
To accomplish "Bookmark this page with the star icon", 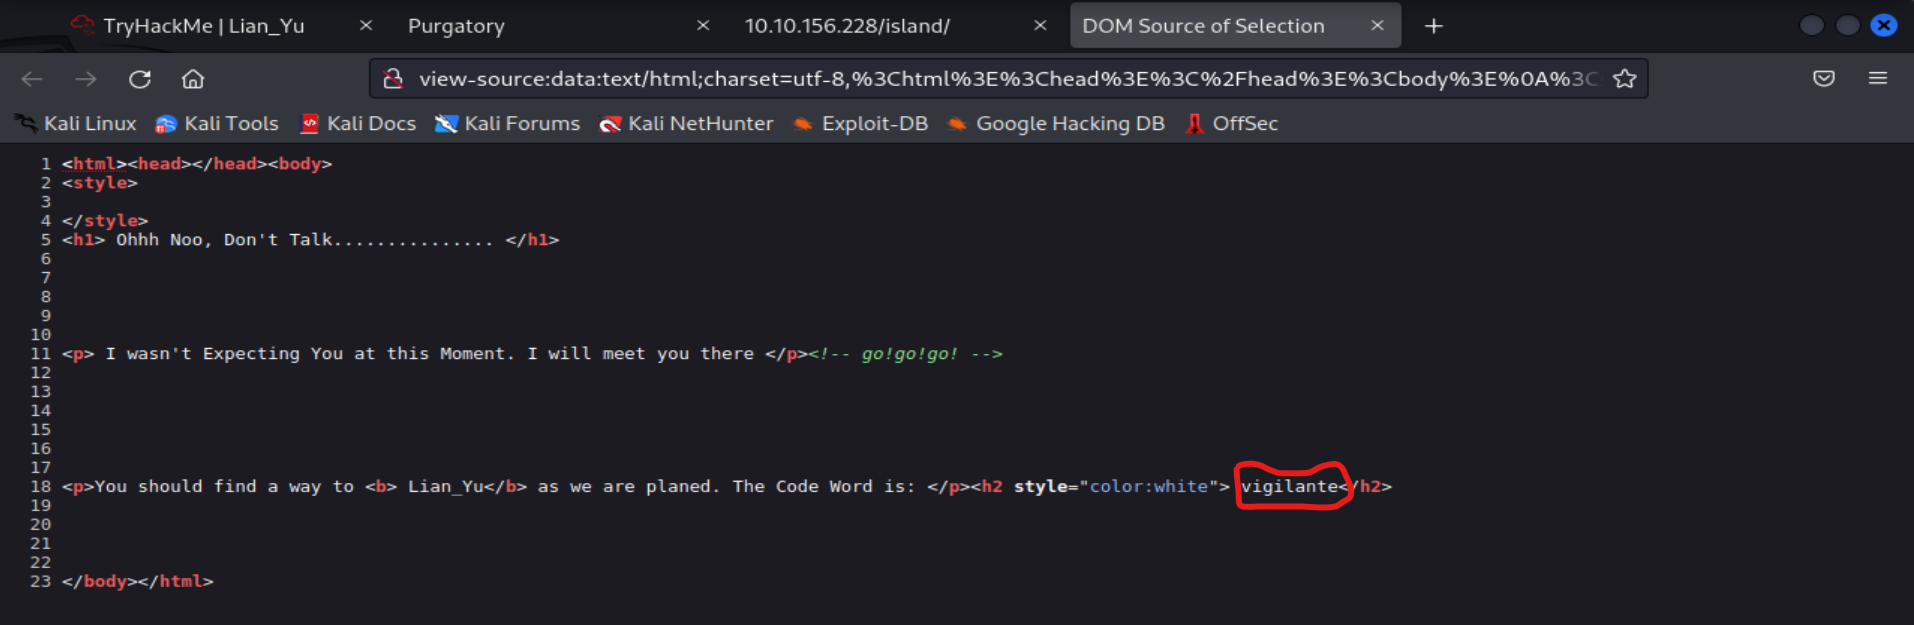I will coord(1625,79).
